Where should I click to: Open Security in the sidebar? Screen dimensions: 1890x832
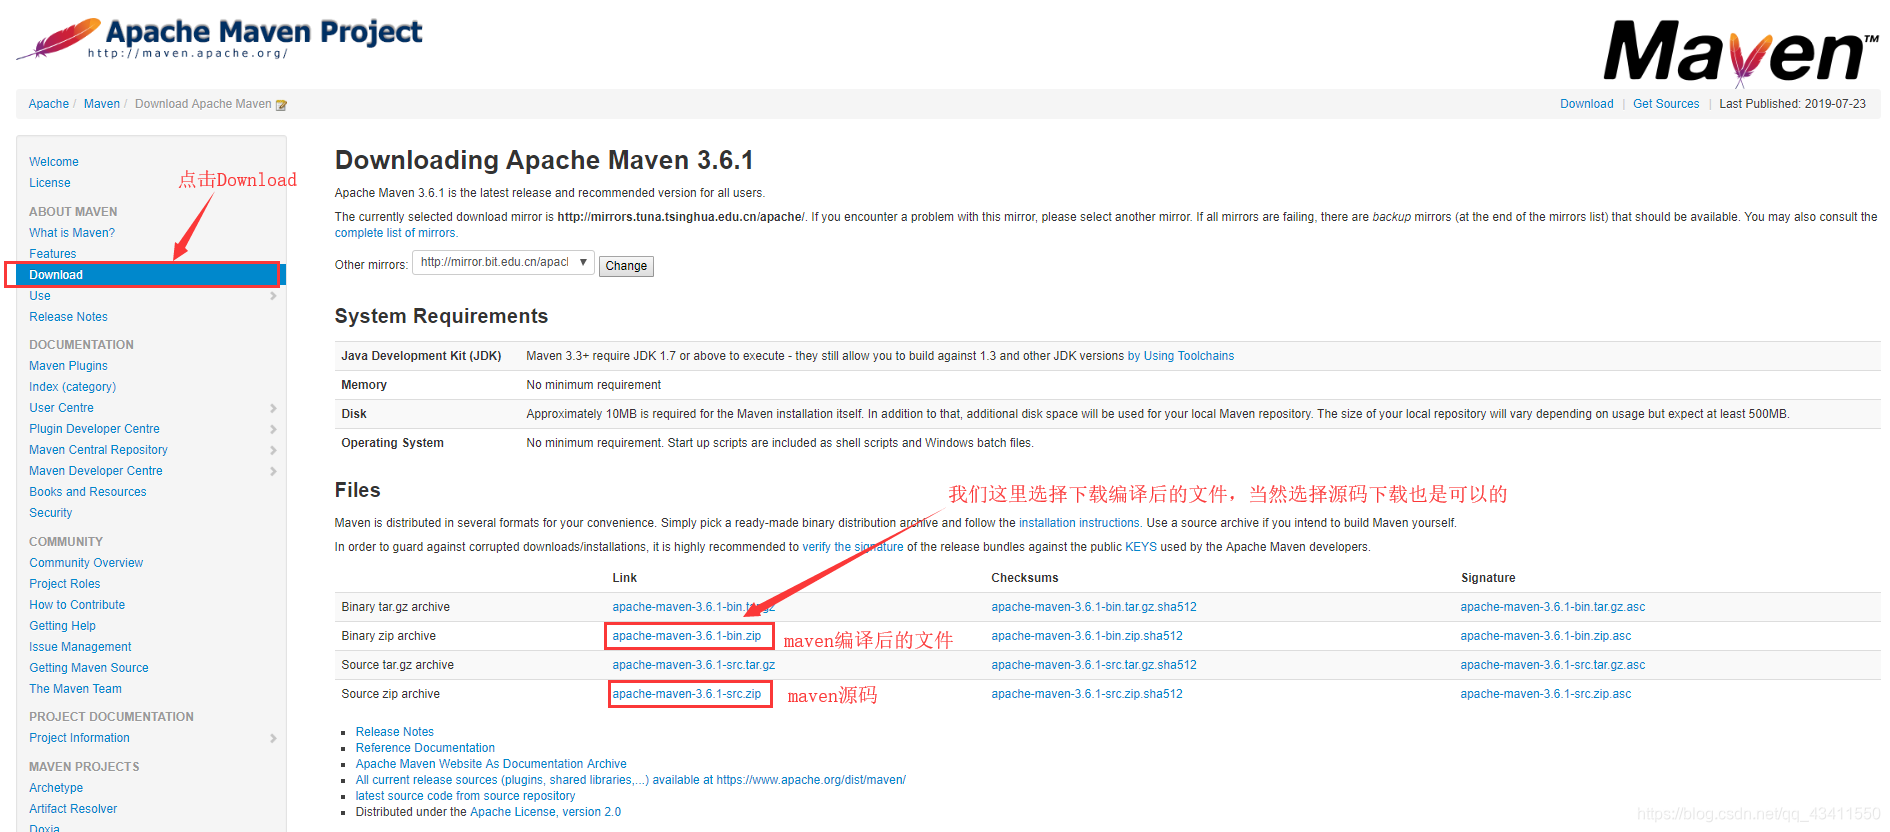click(x=51, y=513)
